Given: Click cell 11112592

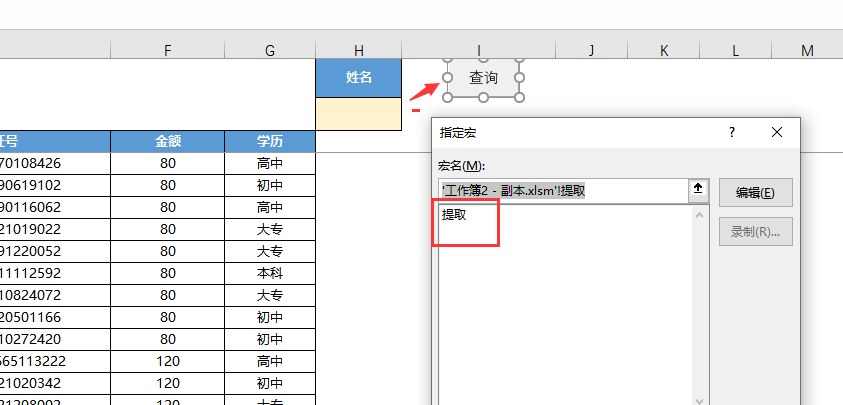Looking at the screenshot, I should coord(55,273).
